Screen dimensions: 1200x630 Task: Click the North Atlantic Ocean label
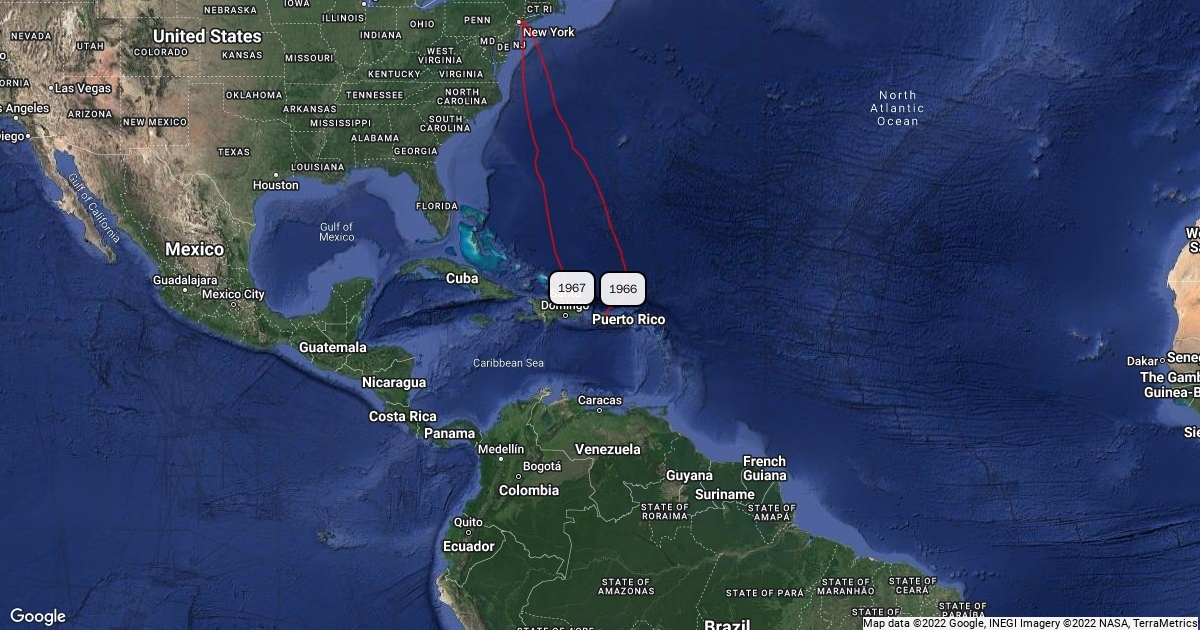coord(897,108)
